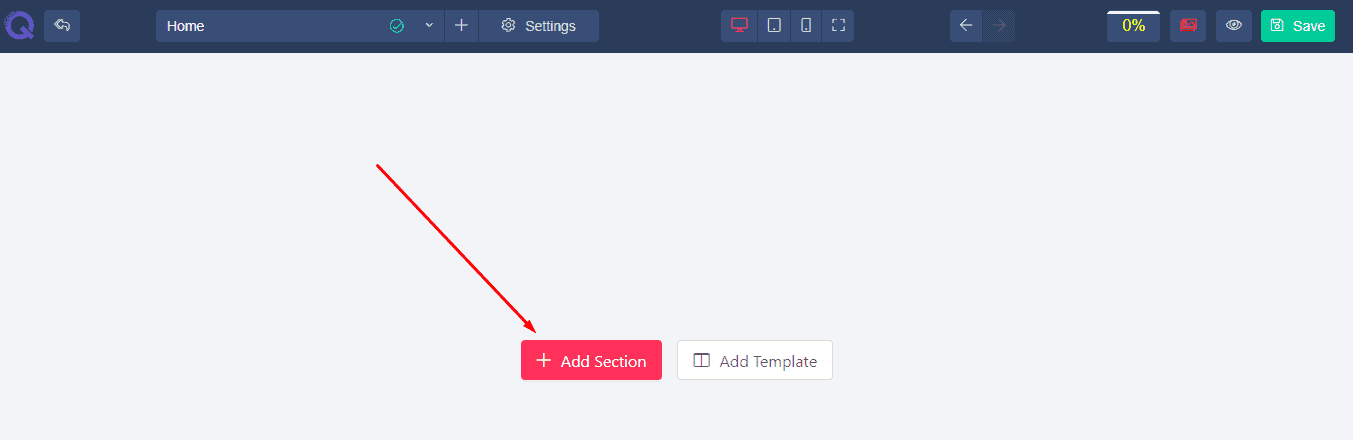The image size is (1353, 440).
Task: Redo with the right arrow
Action: pos(998,26)
